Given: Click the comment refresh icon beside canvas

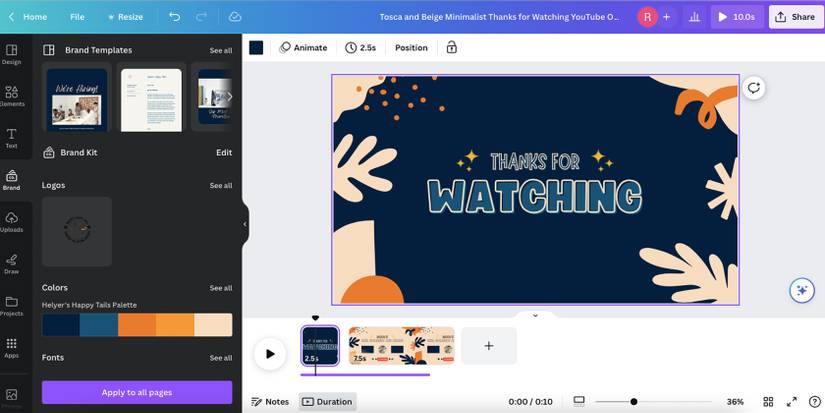Looking at the screenshot, I should point(754,88).
